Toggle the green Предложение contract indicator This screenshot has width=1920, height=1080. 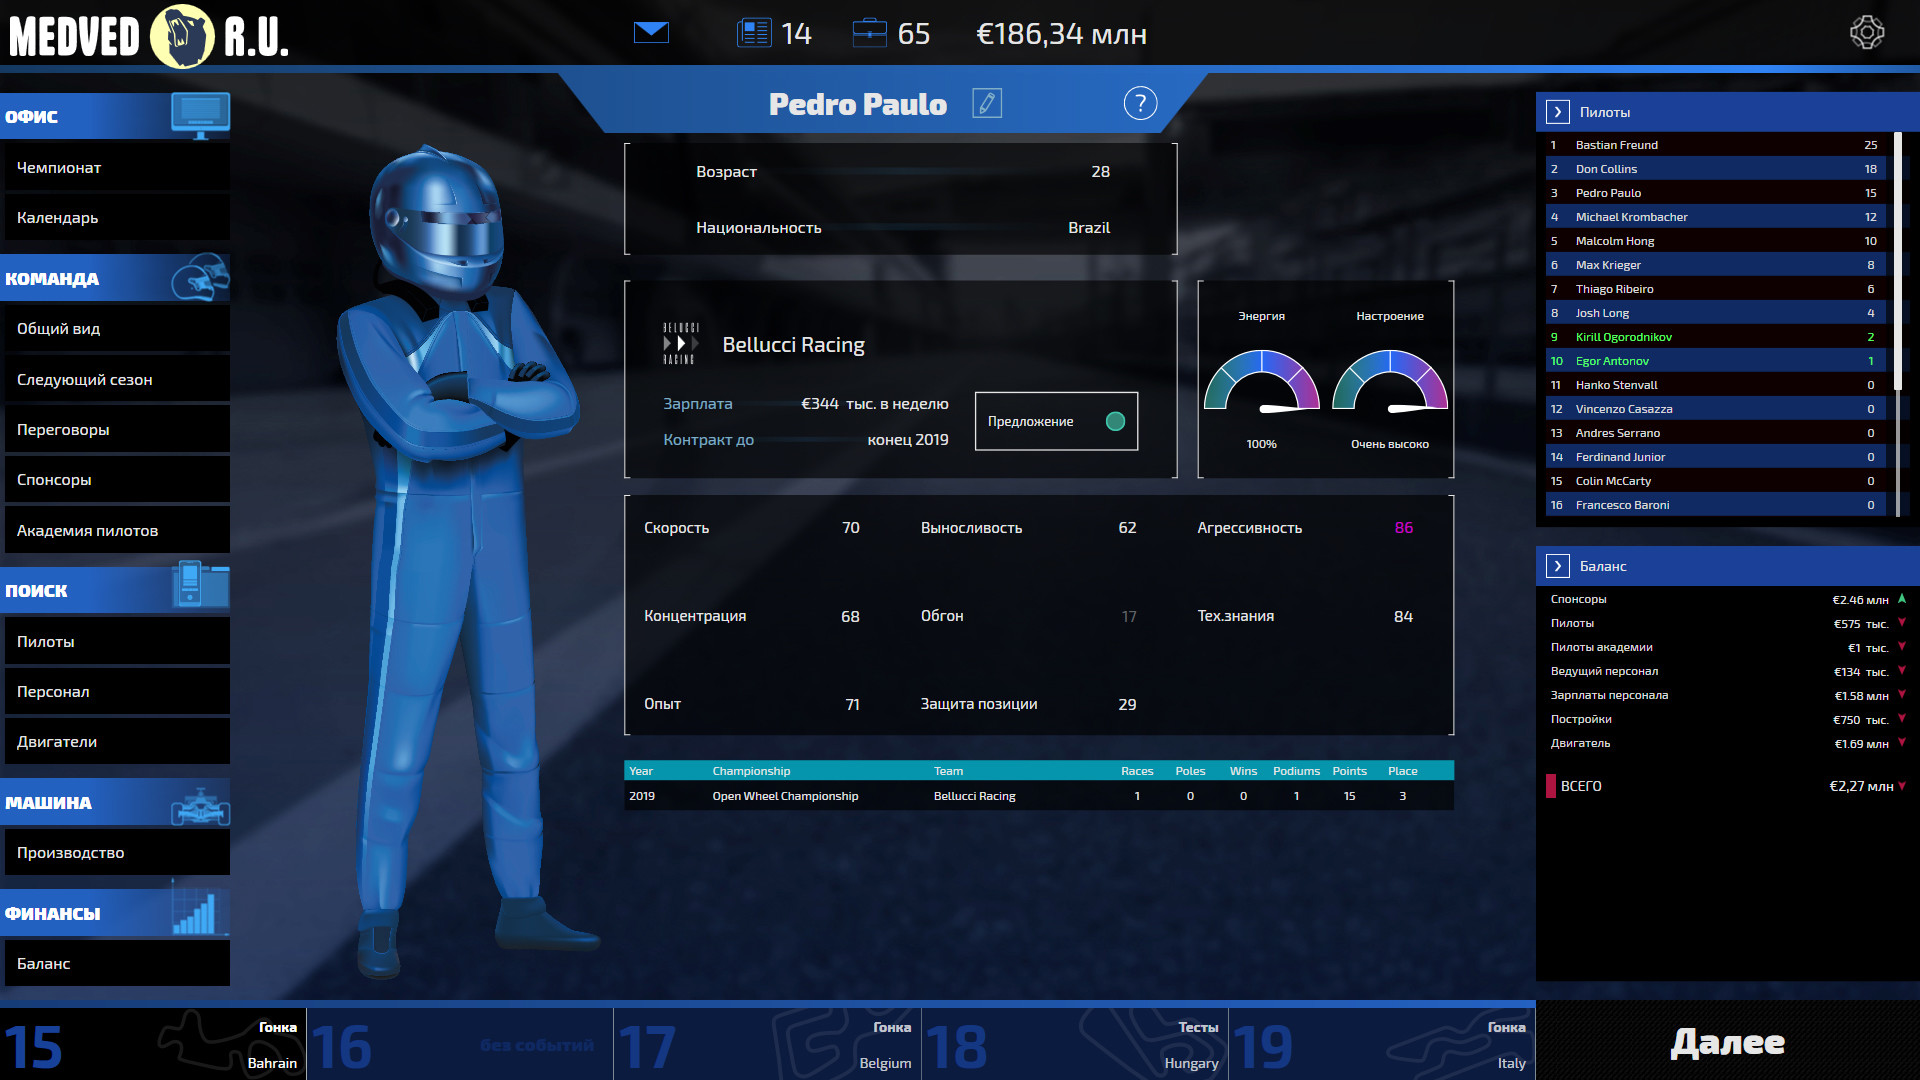1115,421
